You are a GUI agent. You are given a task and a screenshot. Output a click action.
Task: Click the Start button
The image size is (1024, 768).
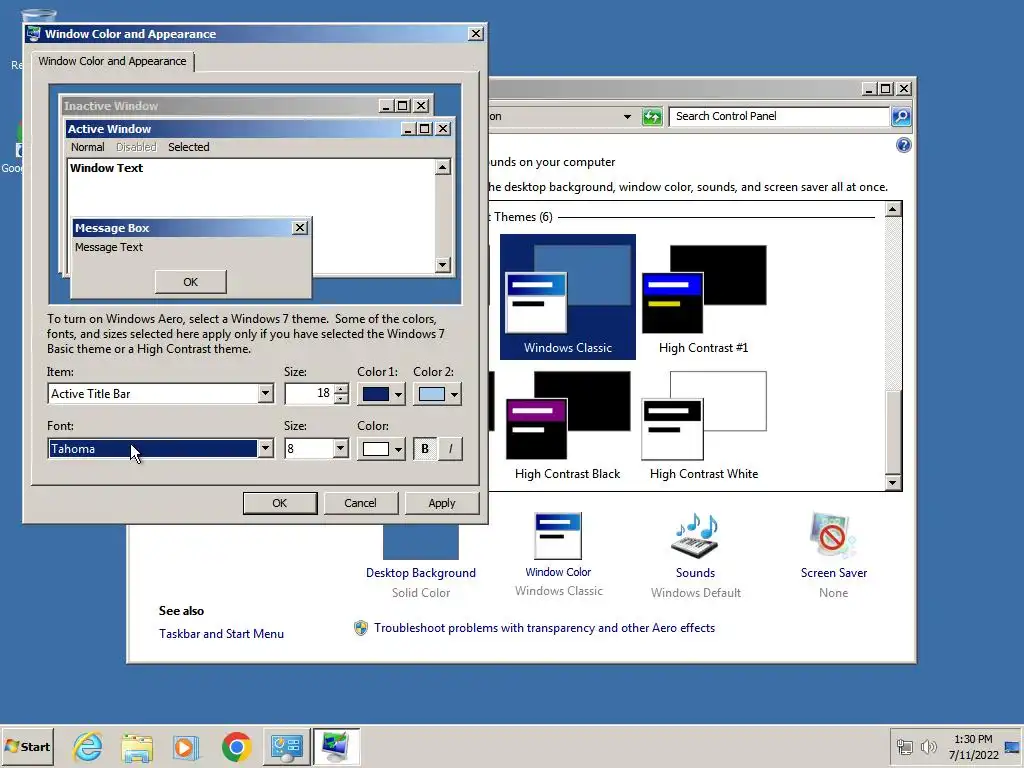pos(27,746)
